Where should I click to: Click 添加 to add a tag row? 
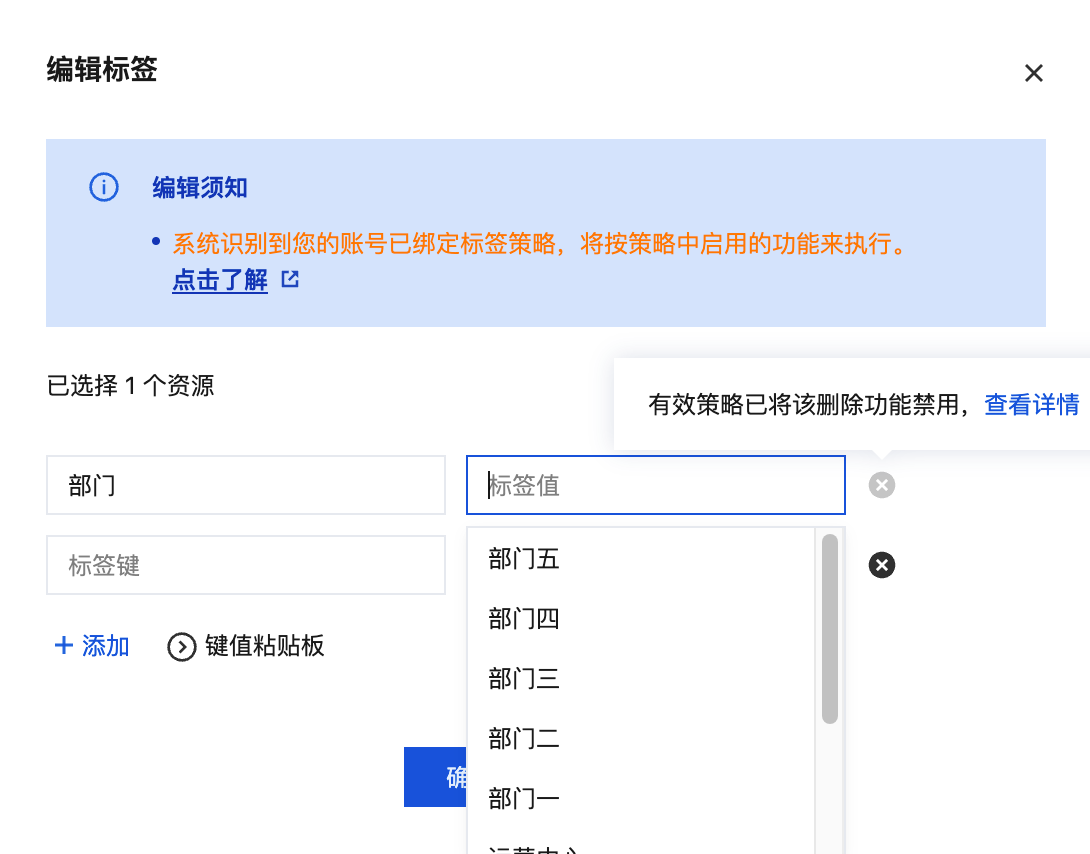pos(105,646)
